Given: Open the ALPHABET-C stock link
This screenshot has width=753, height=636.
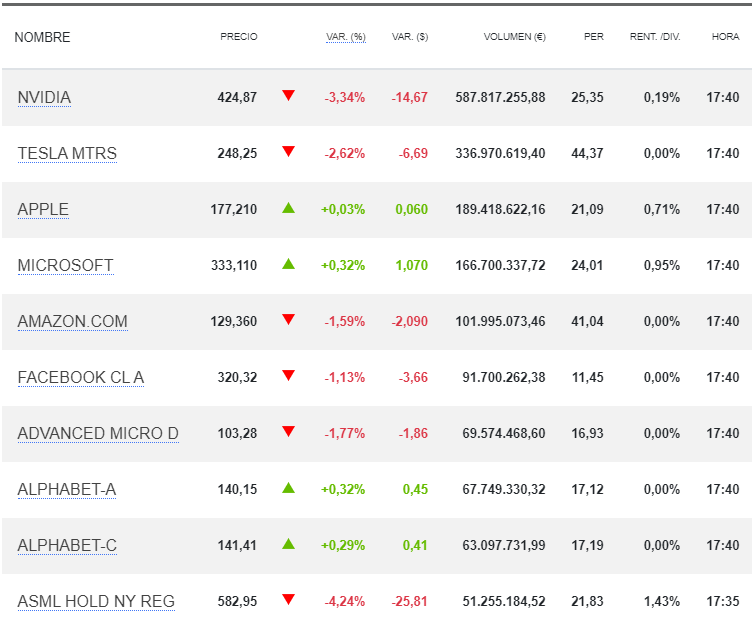Looking at the screenshot, I should click(67, 545).
